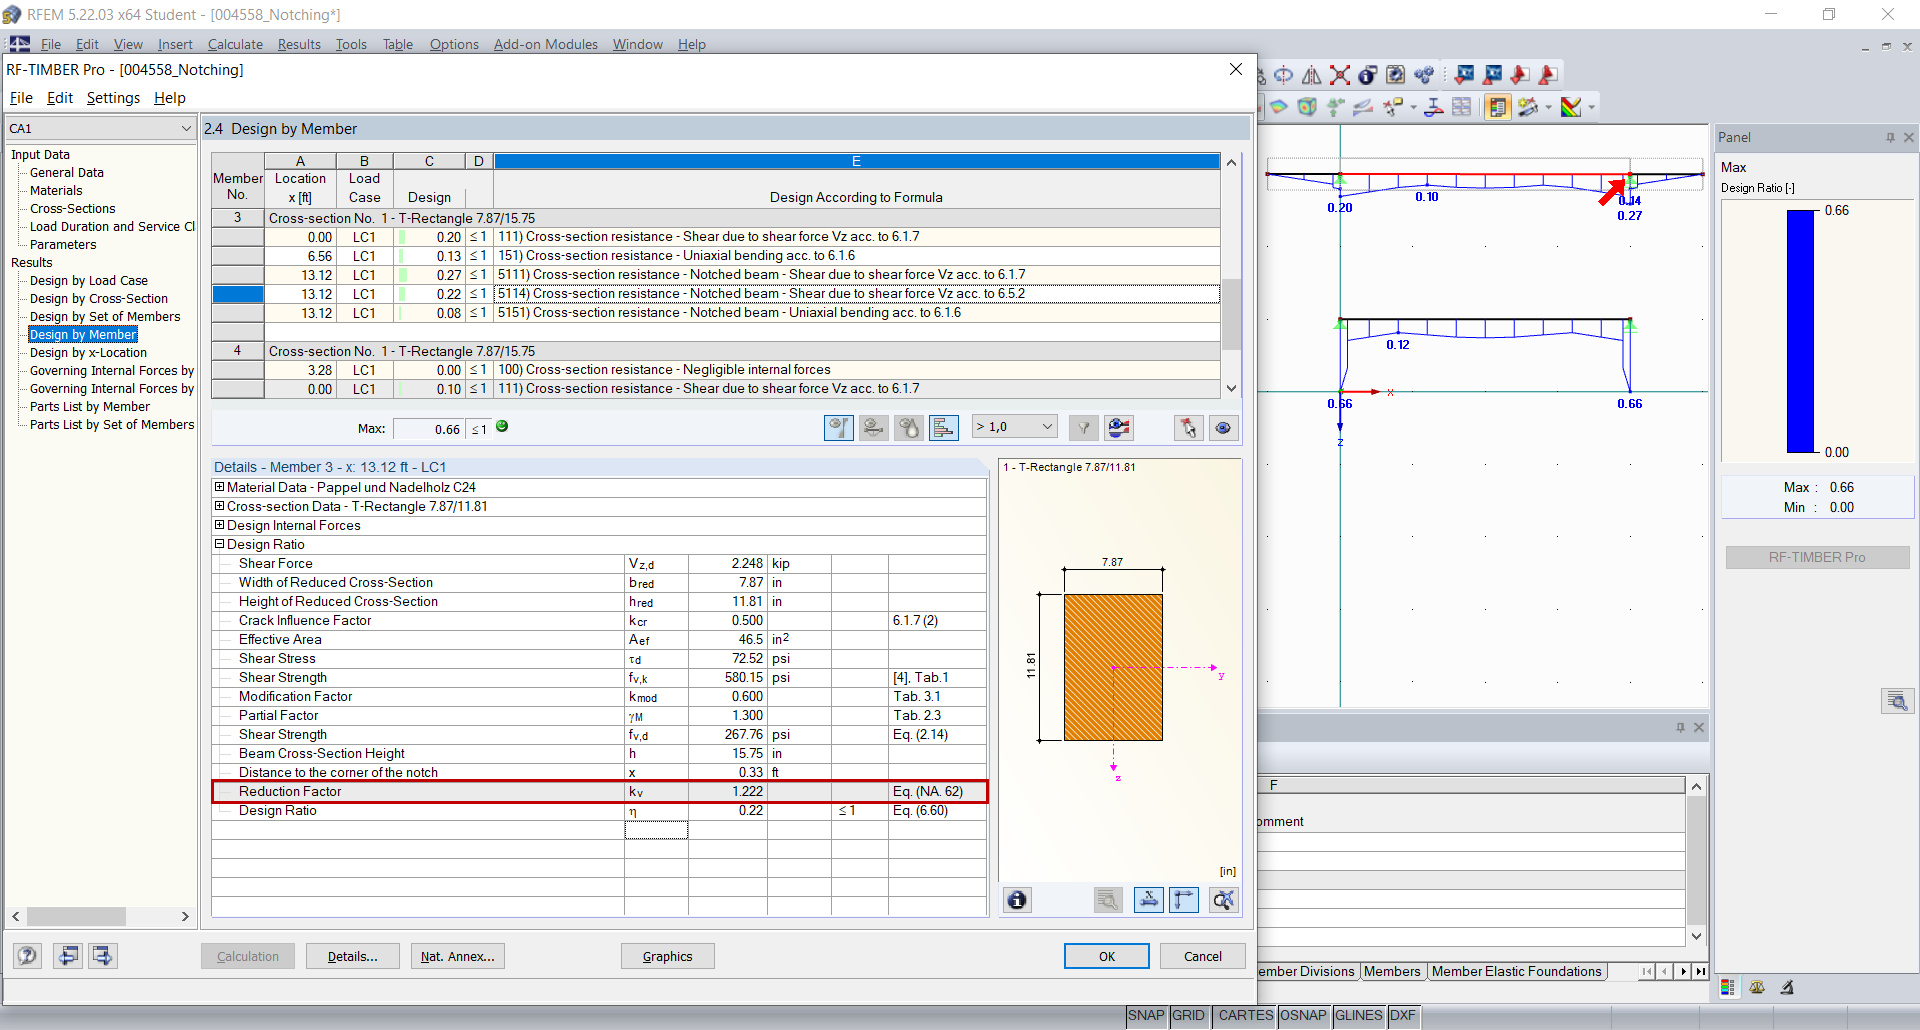
Task: Toggle OSNAP in the status bar
Action: pyautogui.click(x=1303, y=1015)
